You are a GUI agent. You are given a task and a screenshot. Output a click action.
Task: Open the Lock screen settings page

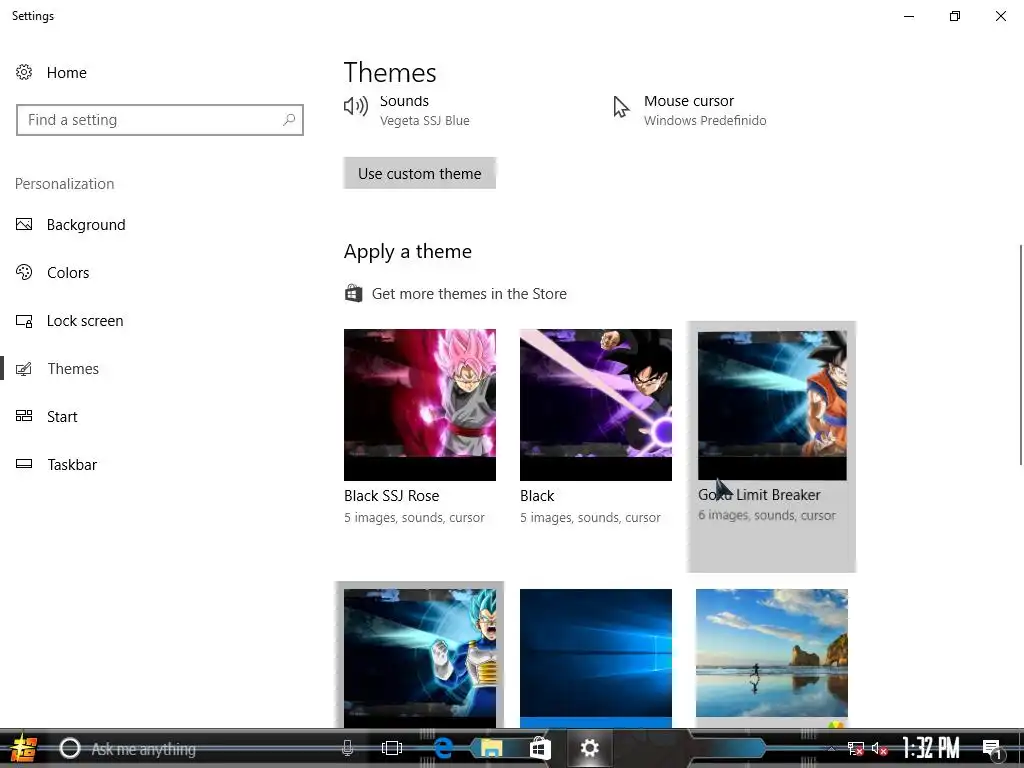(85, 321)
